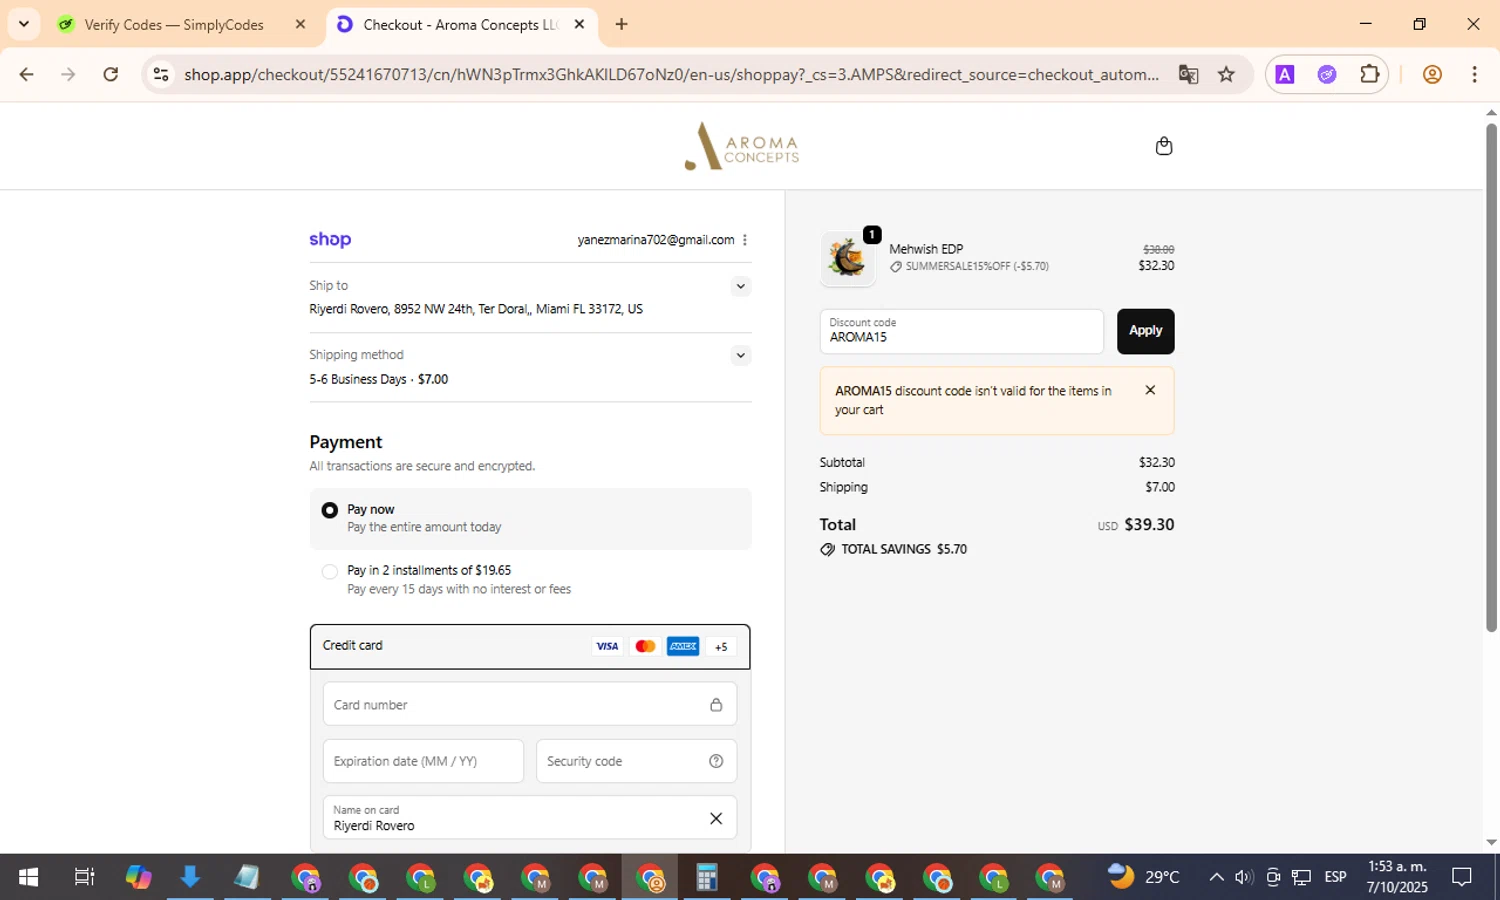Image resolution: width=1500 pixels, height=900 pixels.
Task: Open the Chrome profile icon
Action: [1432, 74]
